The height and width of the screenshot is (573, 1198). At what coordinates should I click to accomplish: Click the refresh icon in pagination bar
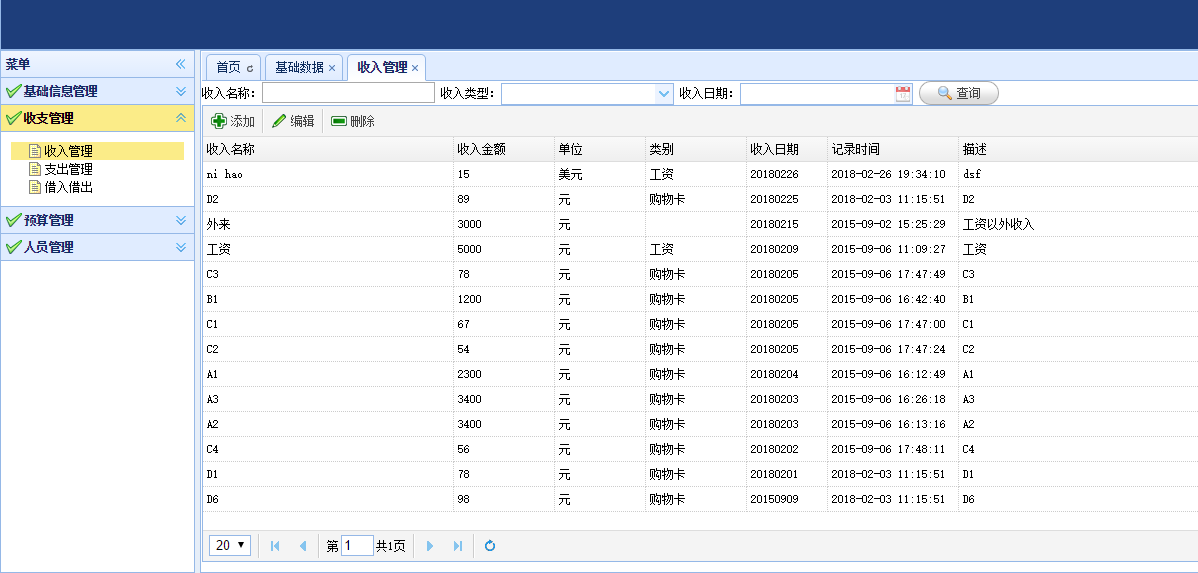tap(490, 546)
